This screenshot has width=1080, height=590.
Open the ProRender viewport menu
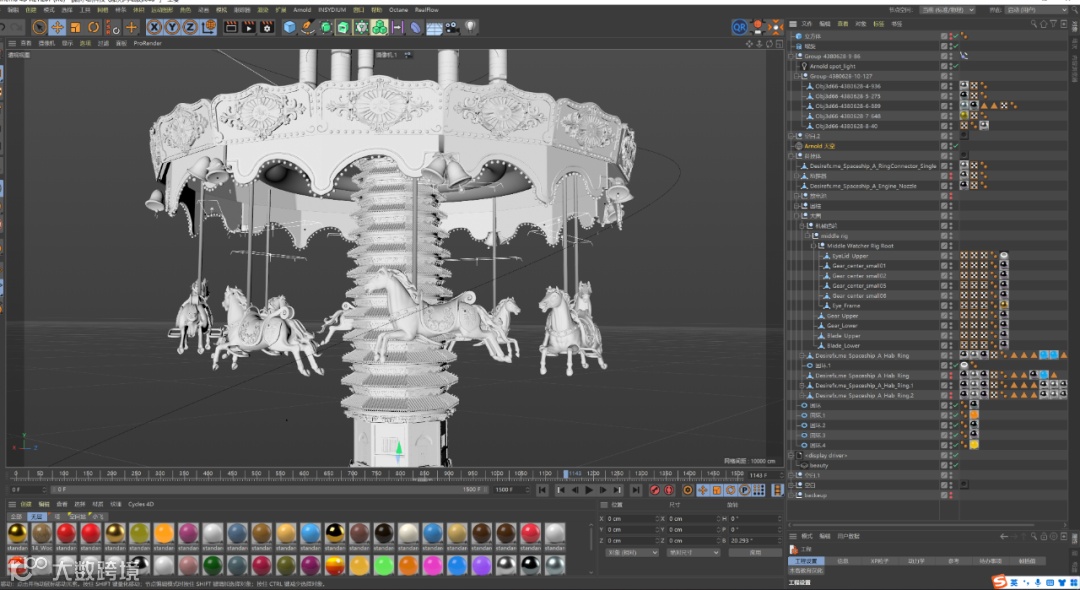point(147,44)
